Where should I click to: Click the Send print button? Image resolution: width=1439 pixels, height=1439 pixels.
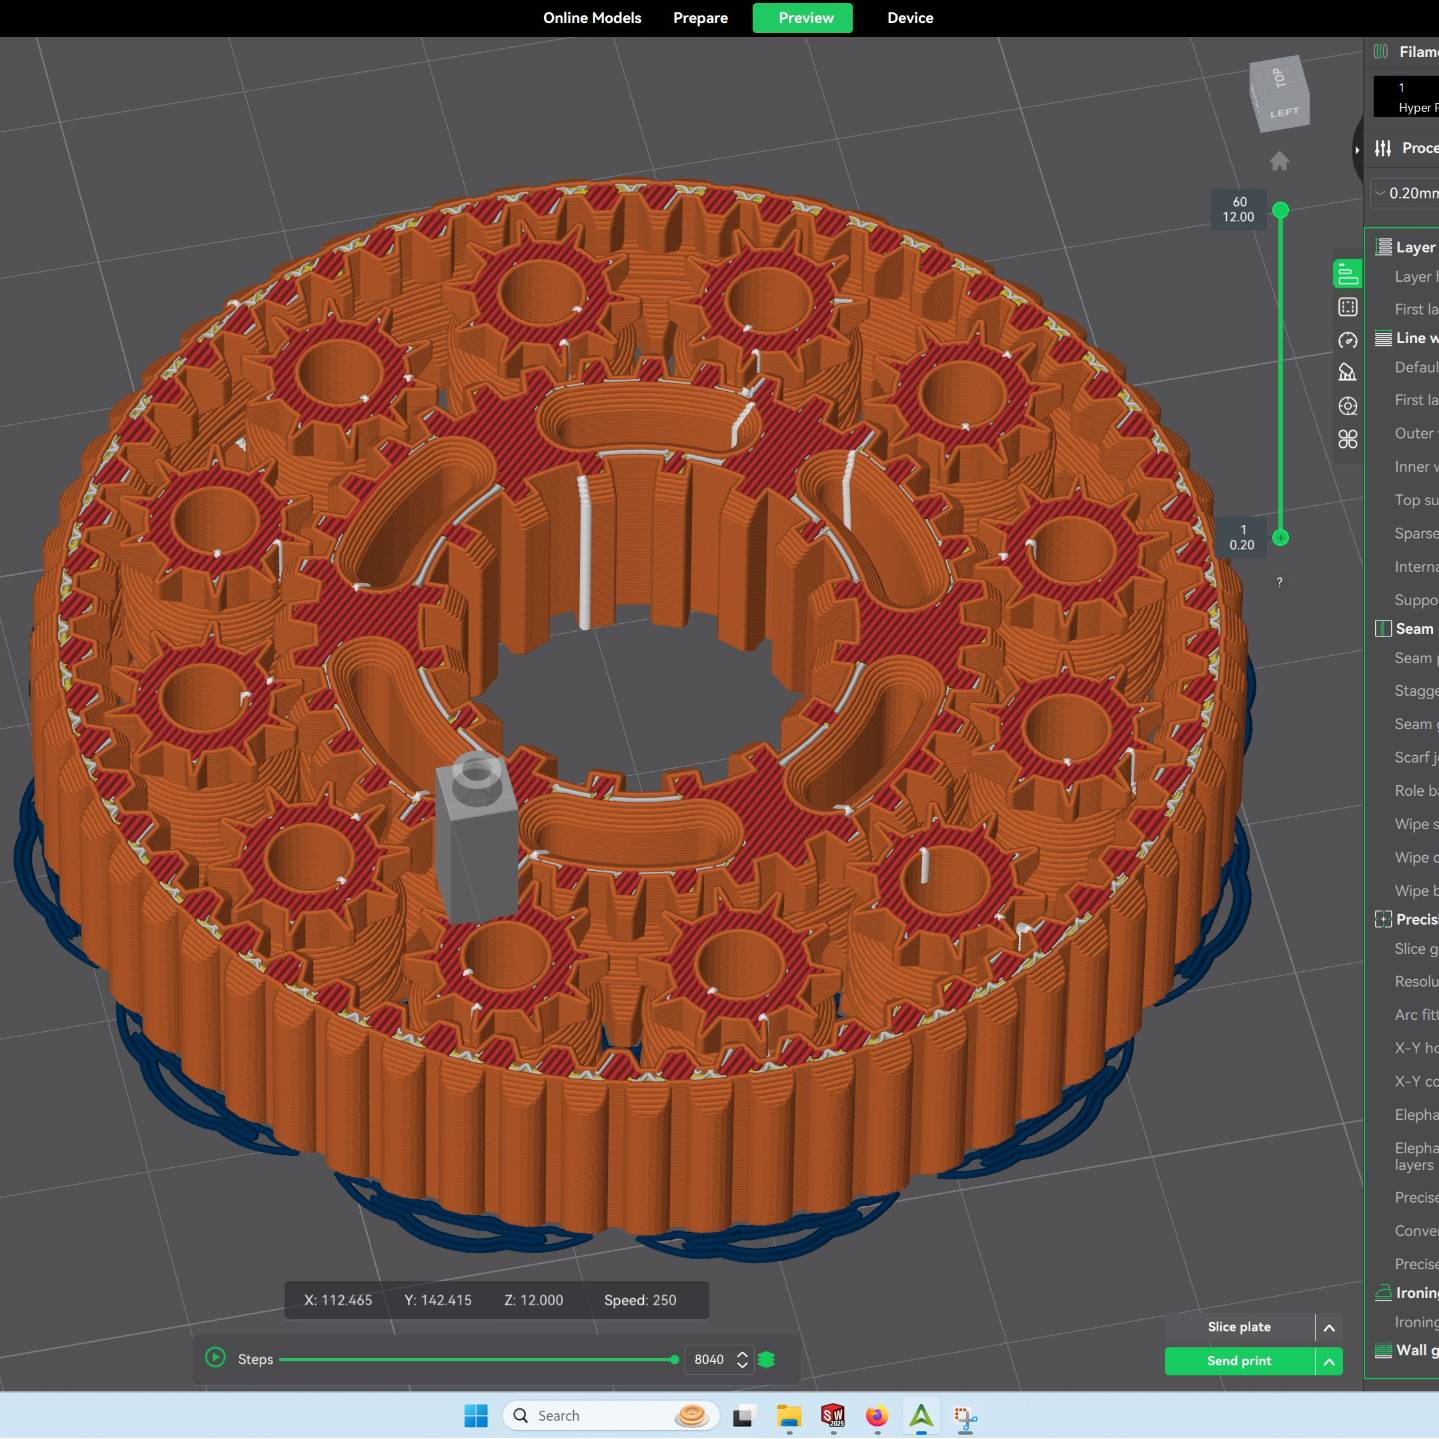(1239, 1361)
